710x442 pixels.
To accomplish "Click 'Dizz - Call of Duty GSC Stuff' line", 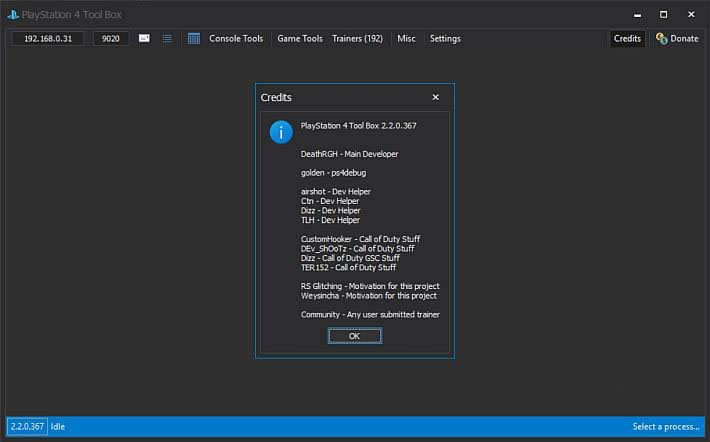I will [x=350, y=258].
